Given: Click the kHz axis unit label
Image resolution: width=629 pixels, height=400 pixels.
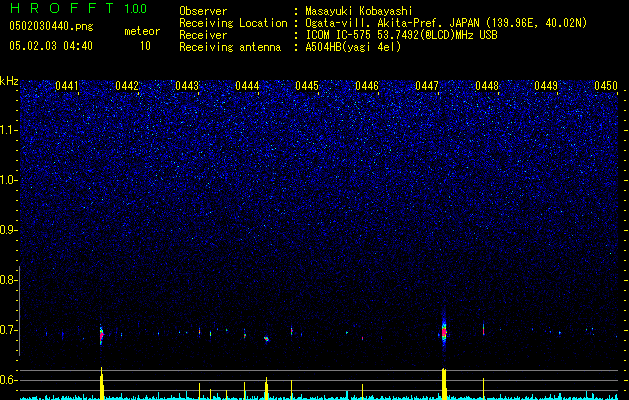Looking at the screenshot, I should pos(9,81).
